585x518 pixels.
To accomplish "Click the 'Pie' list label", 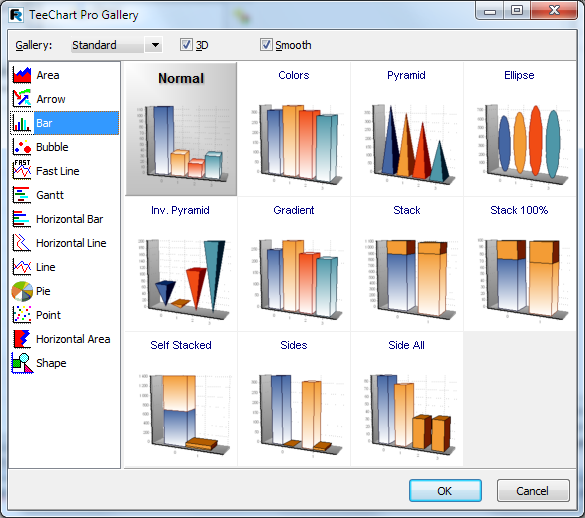I will 43,291.
